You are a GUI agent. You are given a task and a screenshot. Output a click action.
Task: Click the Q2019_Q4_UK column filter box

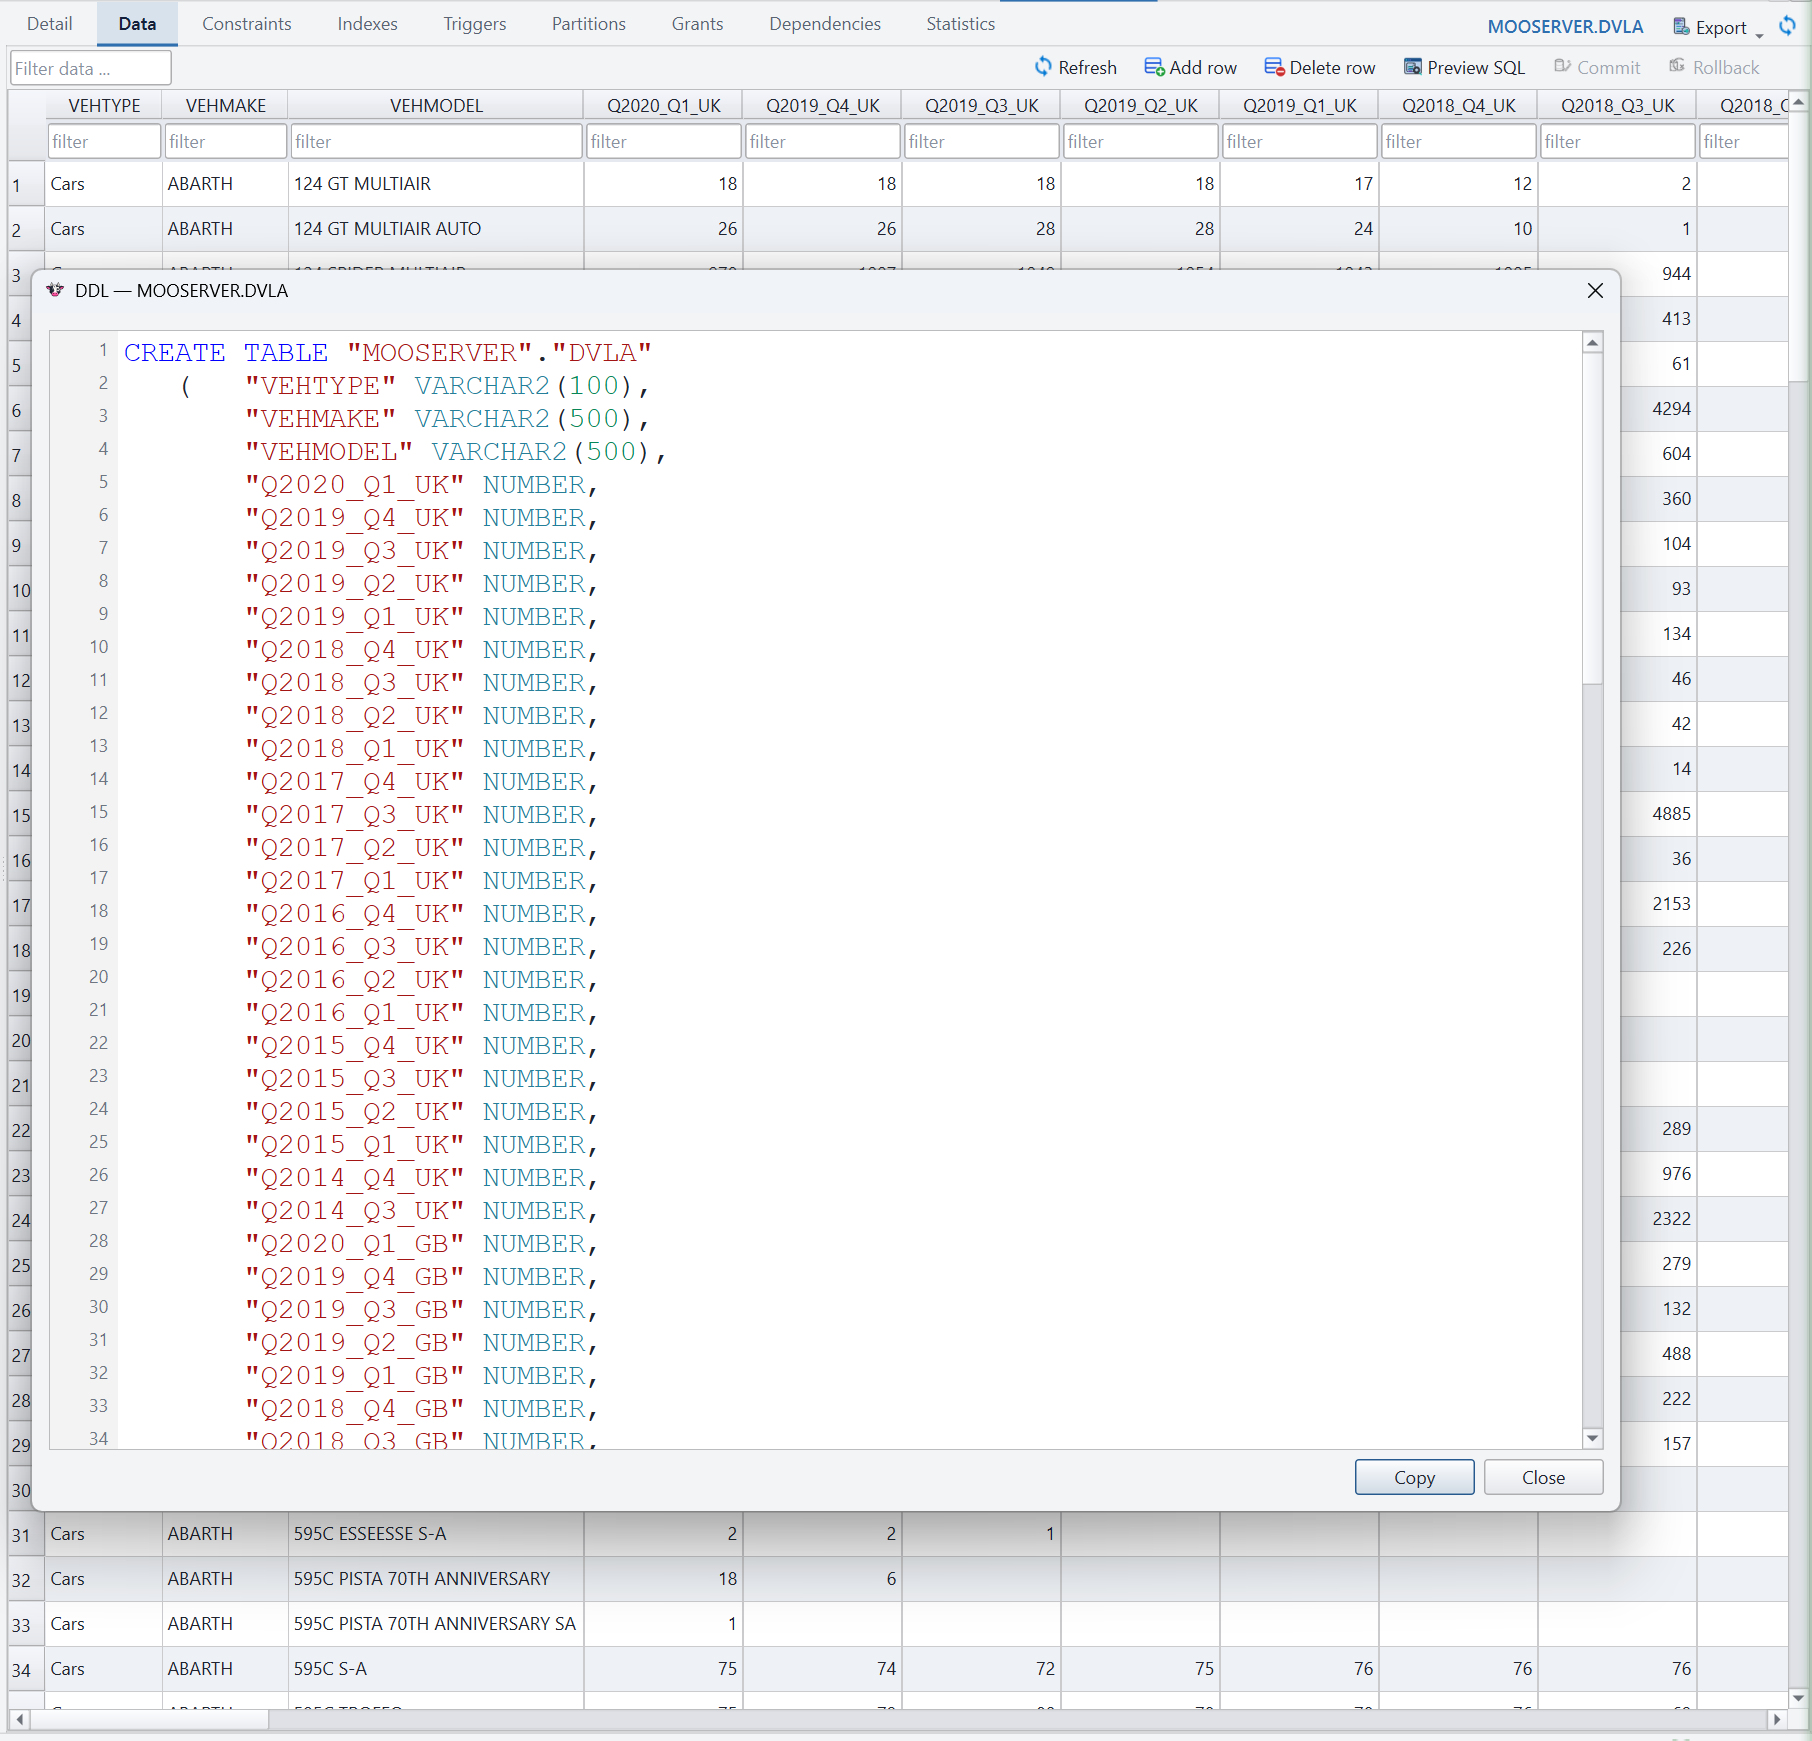(822, 141)
